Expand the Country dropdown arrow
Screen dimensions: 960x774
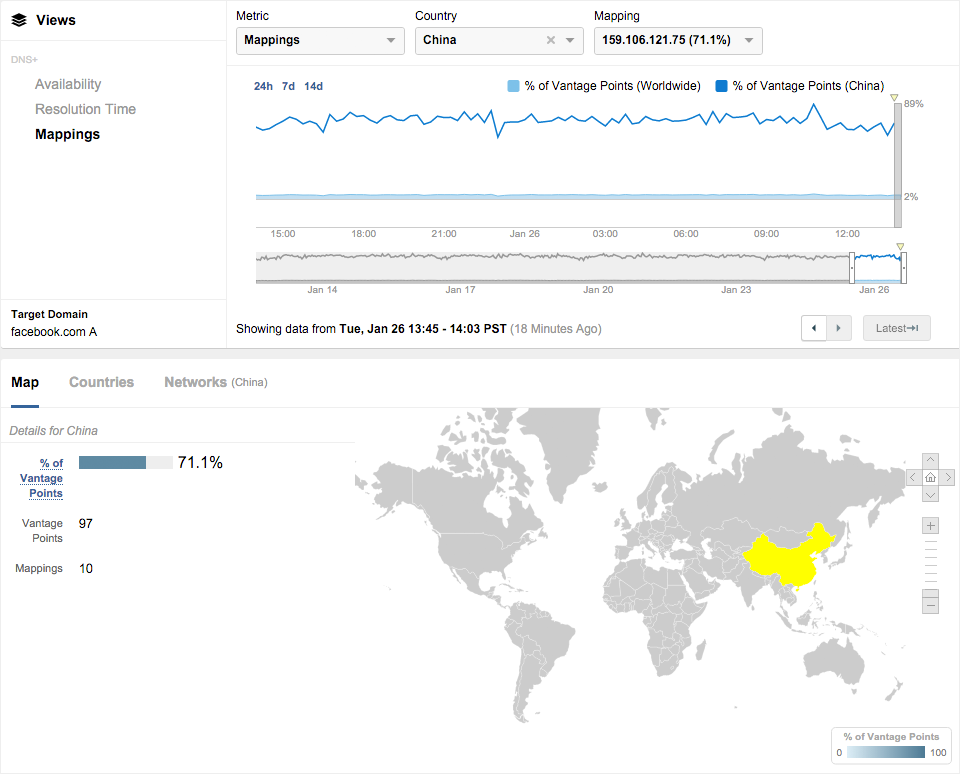tap(570, 40)
